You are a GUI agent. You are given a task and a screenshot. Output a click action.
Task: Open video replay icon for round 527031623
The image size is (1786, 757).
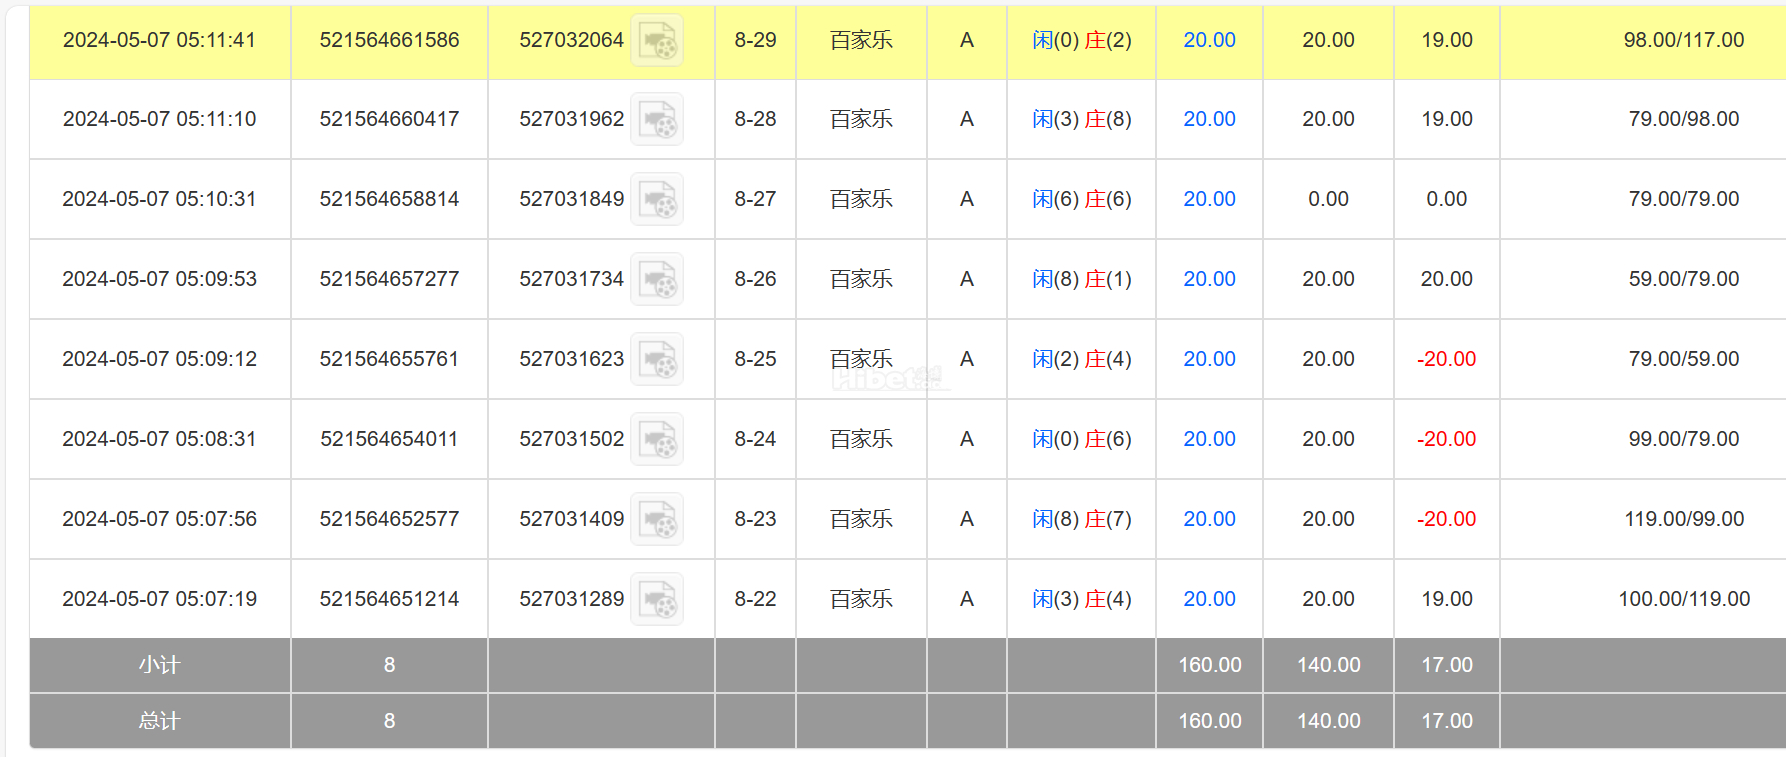[657, 359]
